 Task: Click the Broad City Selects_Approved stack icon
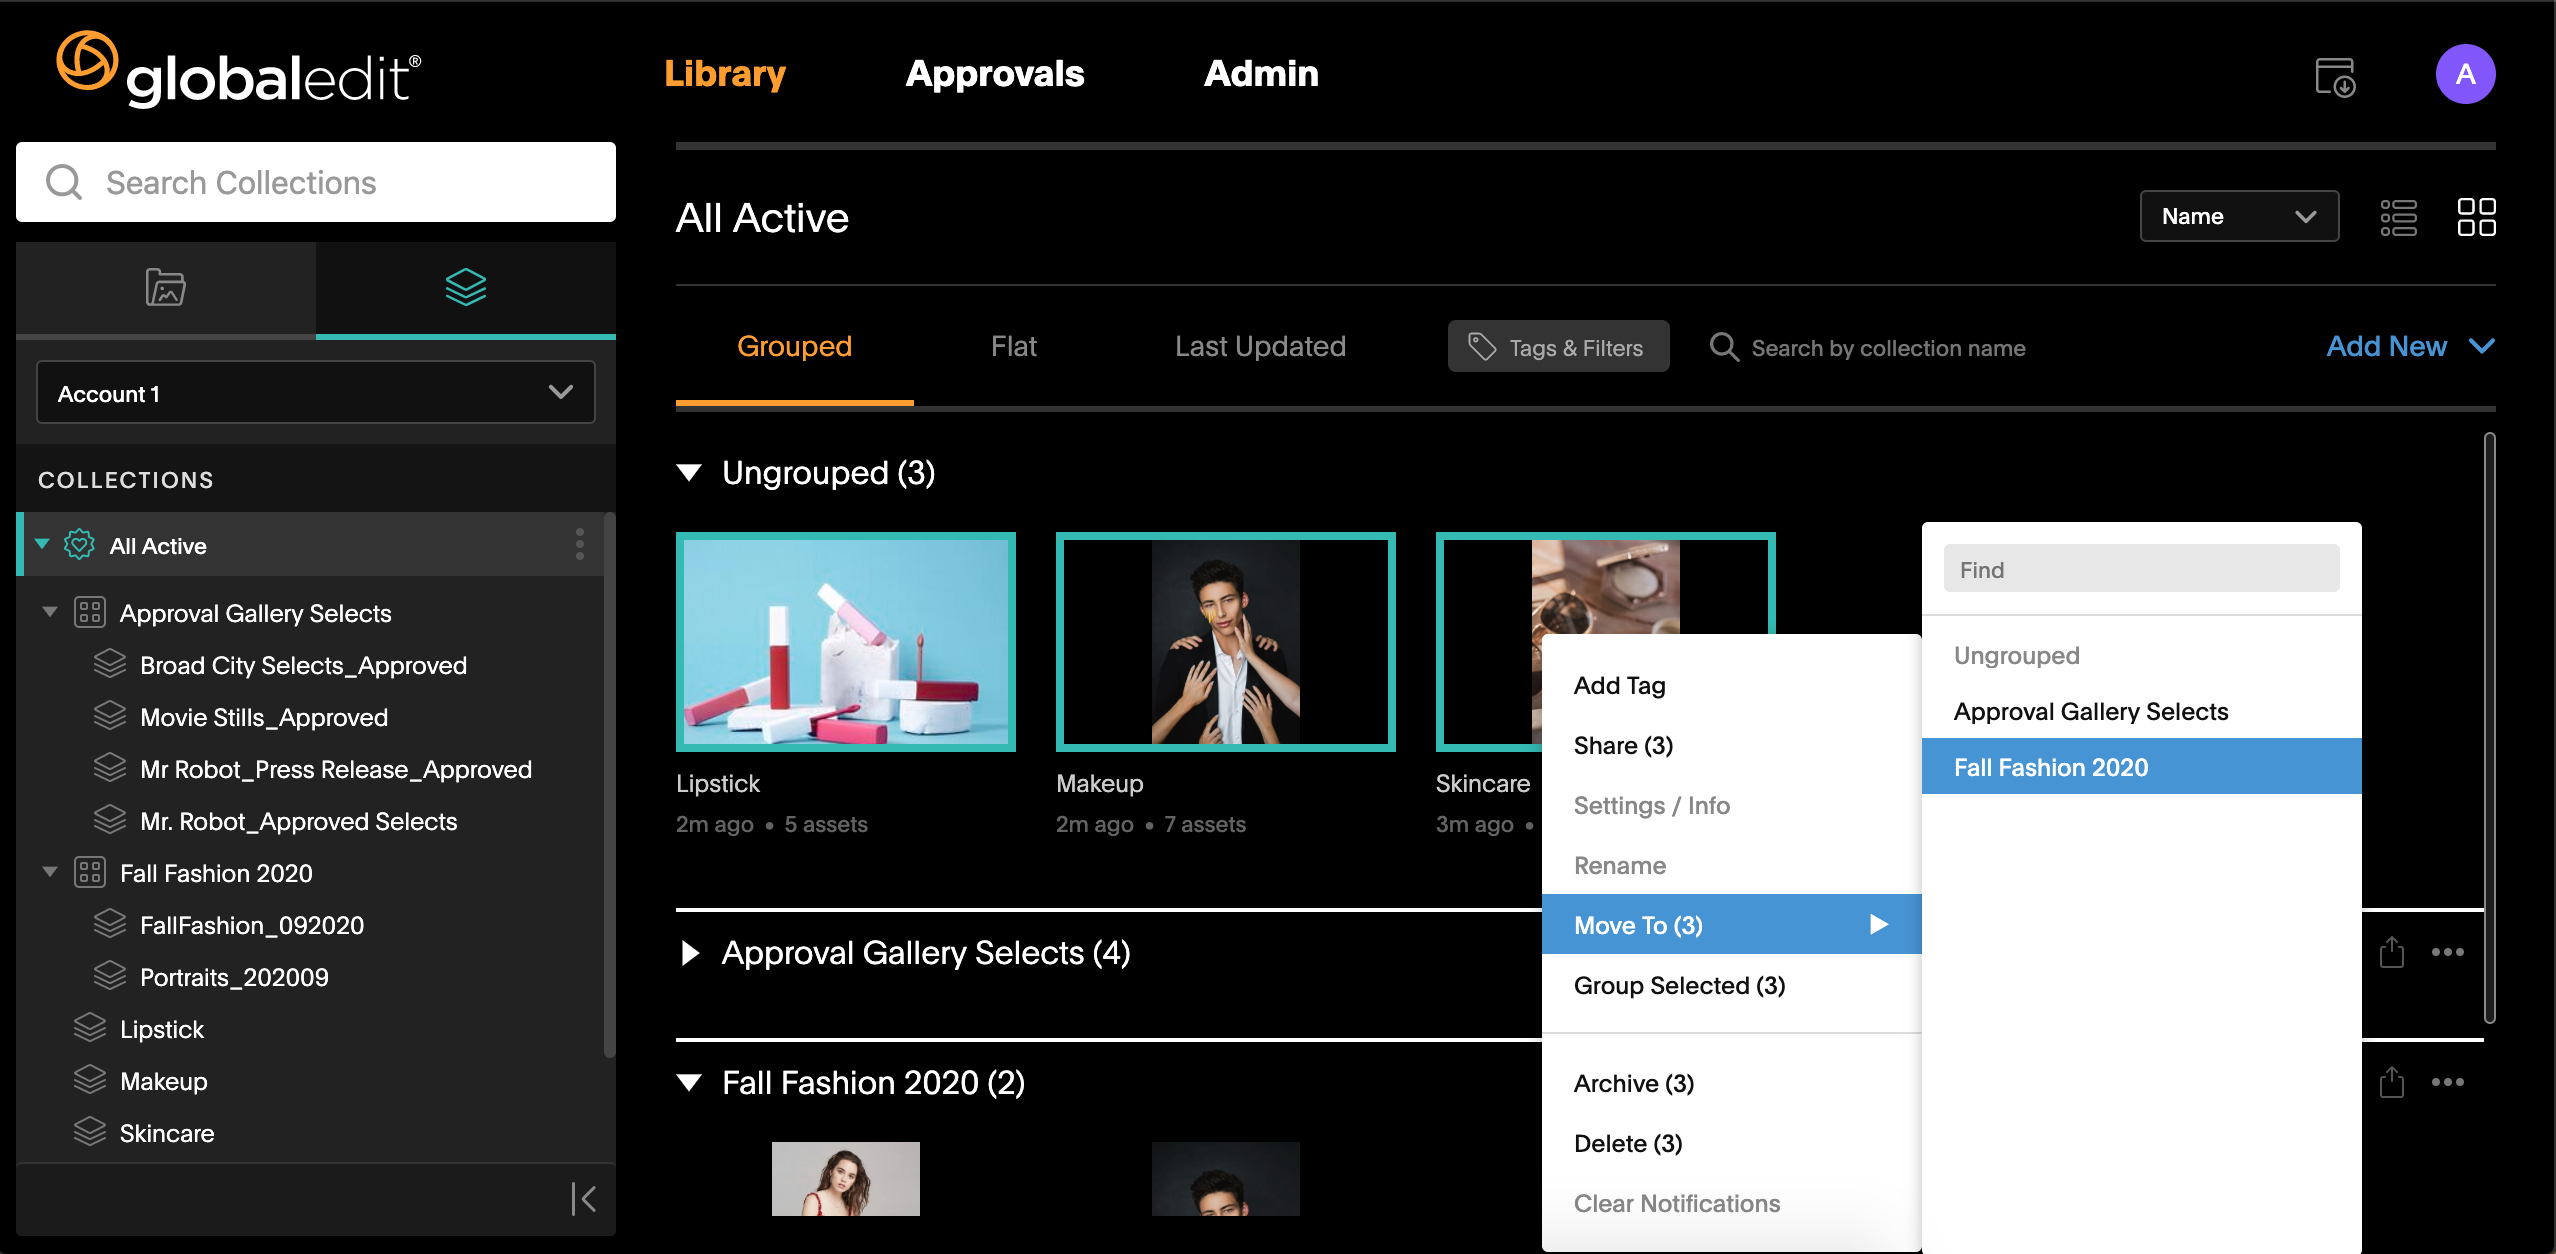[110, 664]
